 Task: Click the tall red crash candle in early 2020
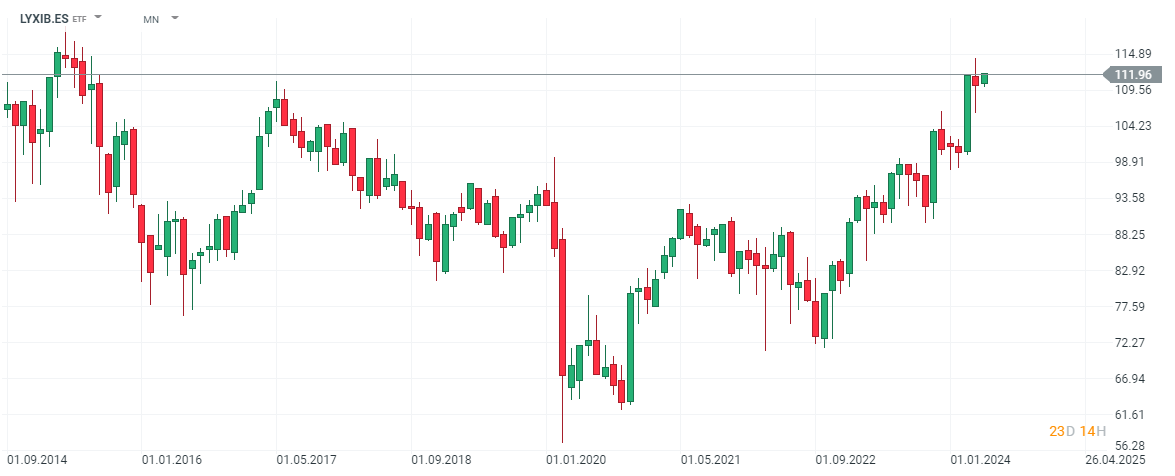pos(563,307)
